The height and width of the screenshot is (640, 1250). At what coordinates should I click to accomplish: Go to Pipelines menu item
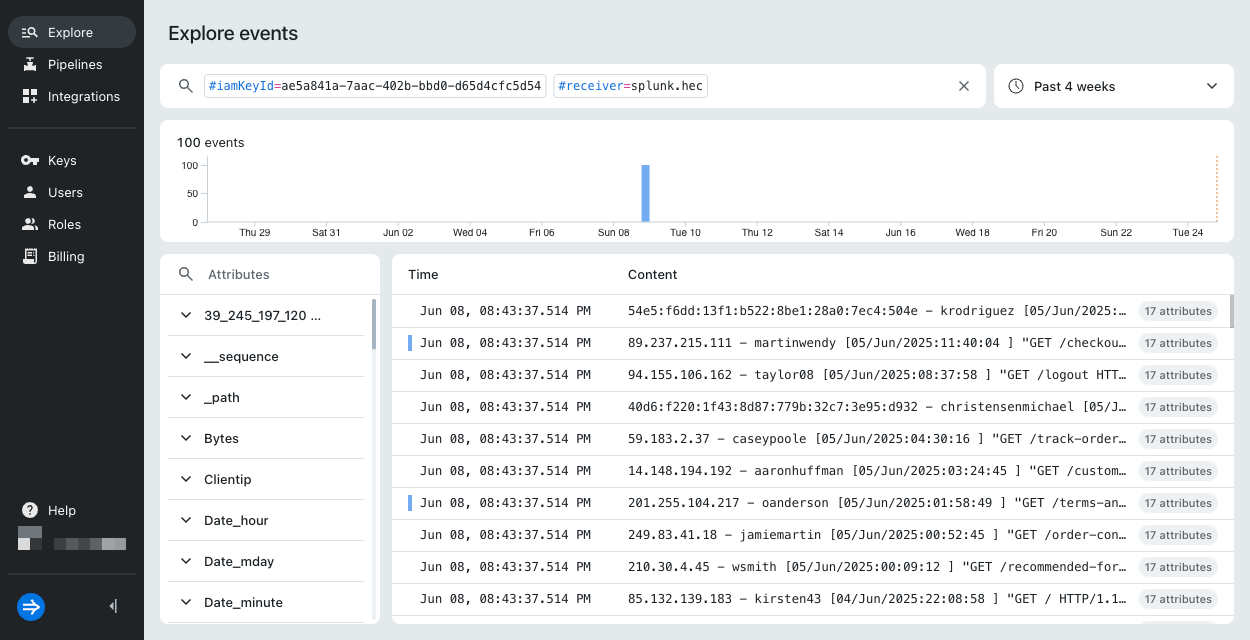tap(72, 64)
